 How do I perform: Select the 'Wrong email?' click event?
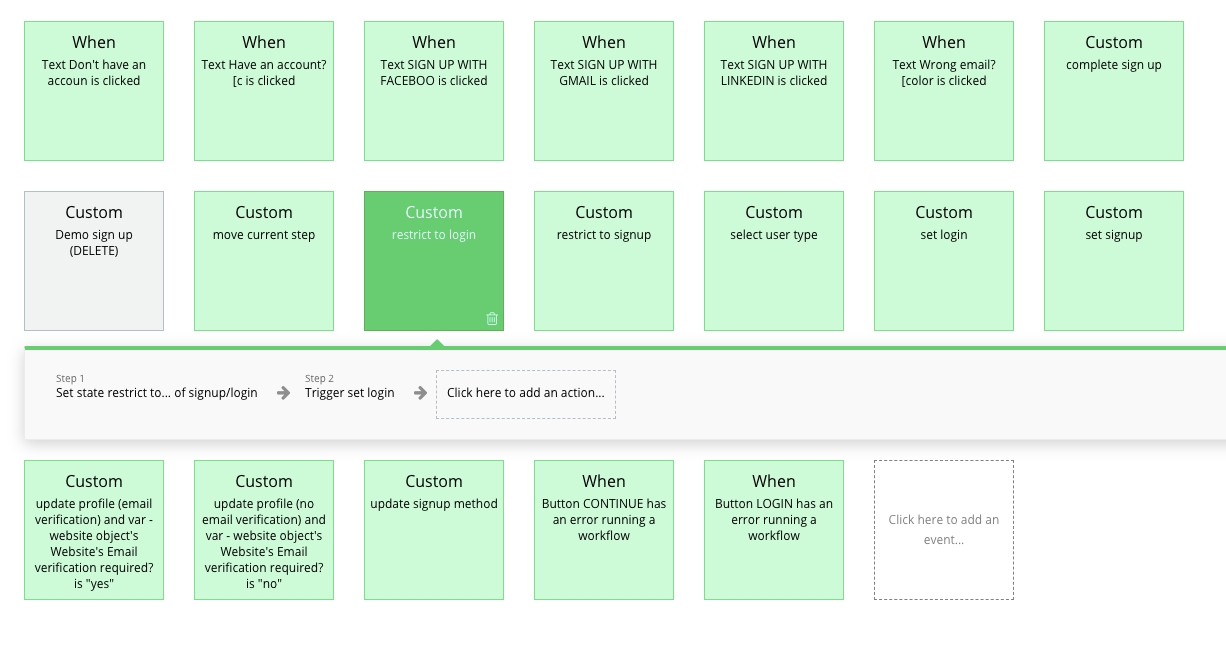[944, 91]
